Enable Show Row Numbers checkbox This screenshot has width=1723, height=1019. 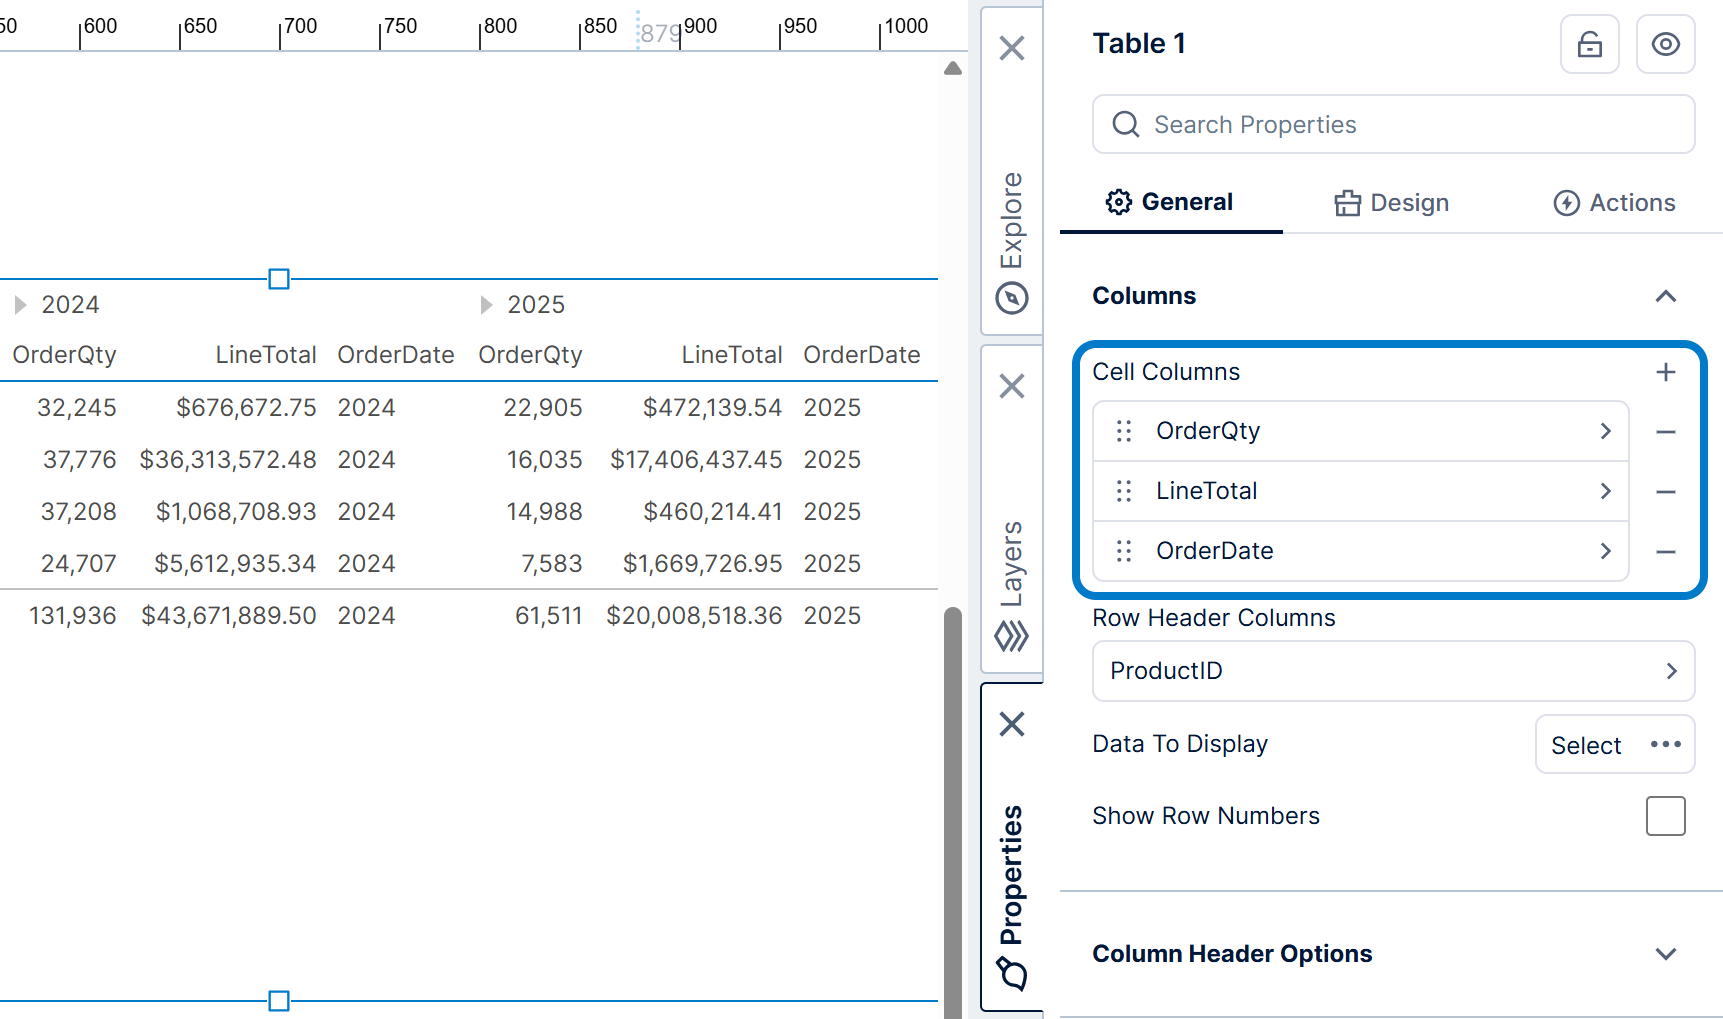(1665, 816)
